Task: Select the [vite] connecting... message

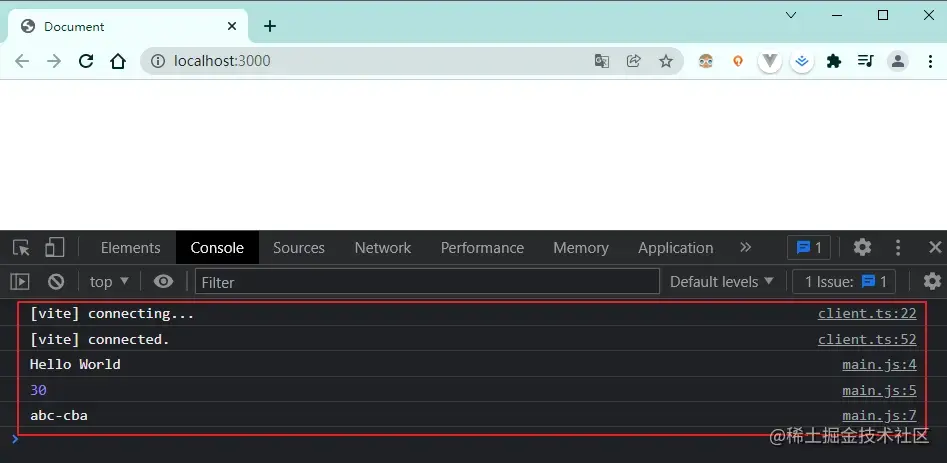Action: coord(112,313)
